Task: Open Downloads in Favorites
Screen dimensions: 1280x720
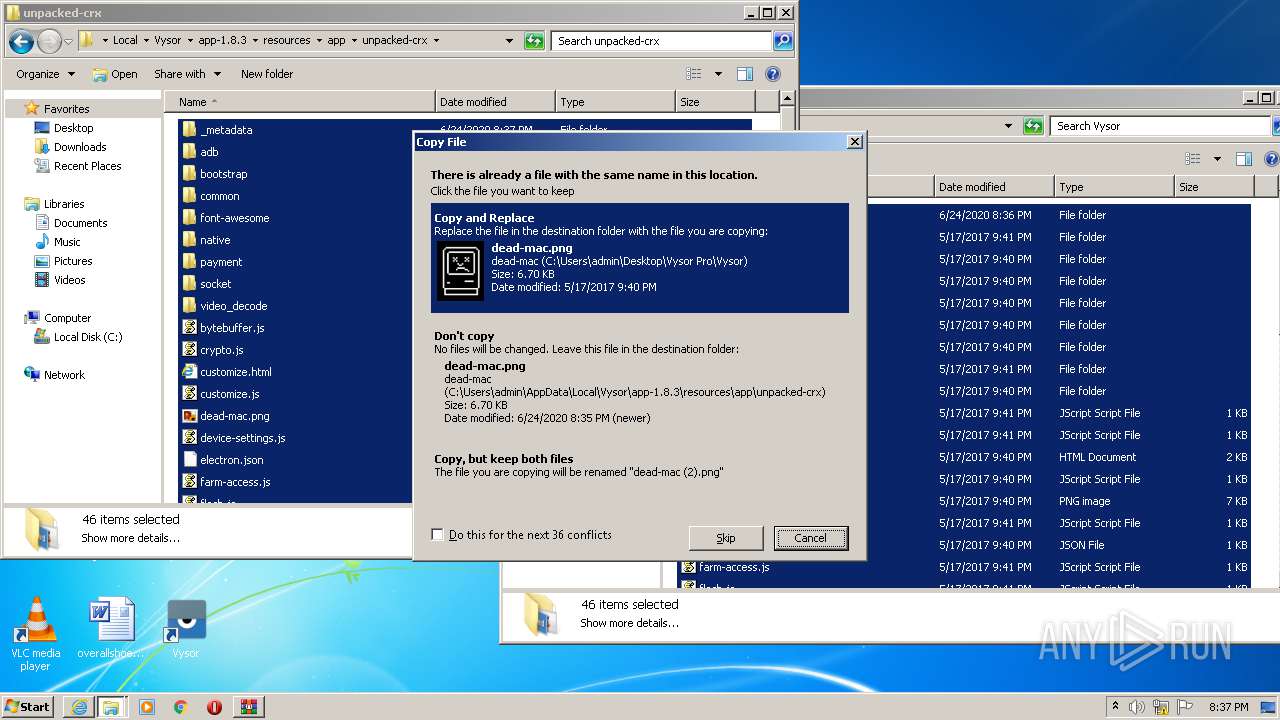Action: point(80,147)
